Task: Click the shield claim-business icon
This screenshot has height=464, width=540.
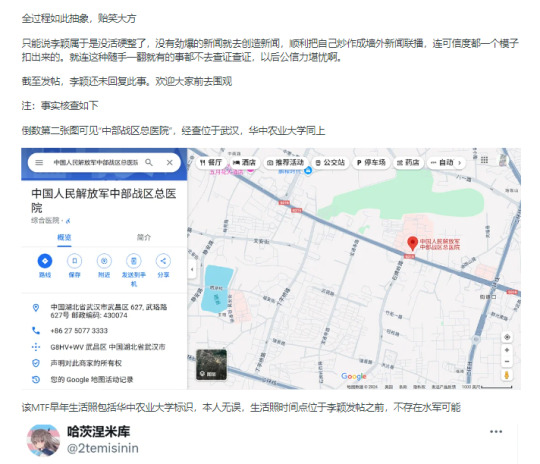Action: (x=36, y=363)
